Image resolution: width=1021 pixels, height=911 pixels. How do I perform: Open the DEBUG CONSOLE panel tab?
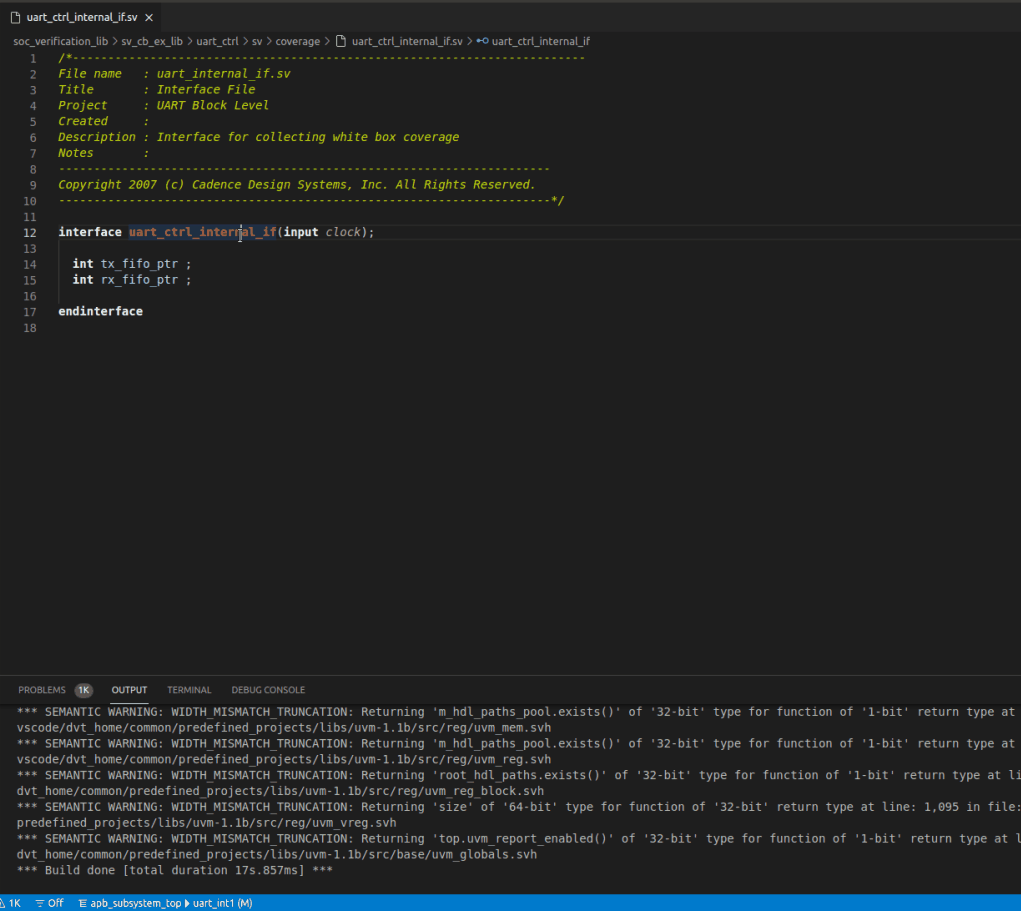pyautogui.click(x=268, y=689)
